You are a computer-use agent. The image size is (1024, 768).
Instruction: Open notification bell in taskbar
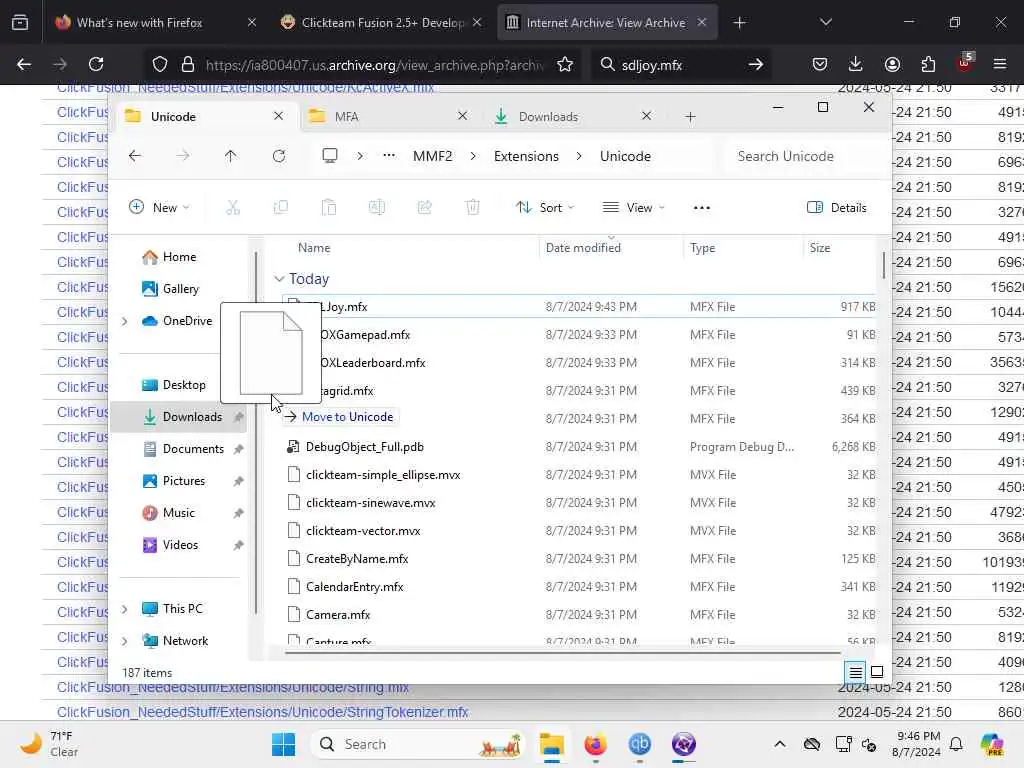coord(956,744)
